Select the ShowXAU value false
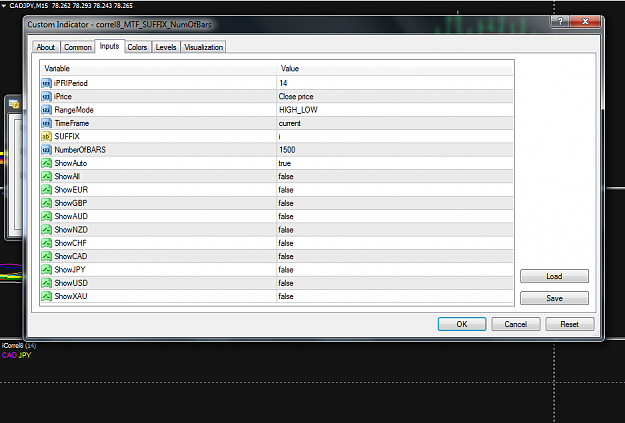625x423 pixels. click(395, 296)
